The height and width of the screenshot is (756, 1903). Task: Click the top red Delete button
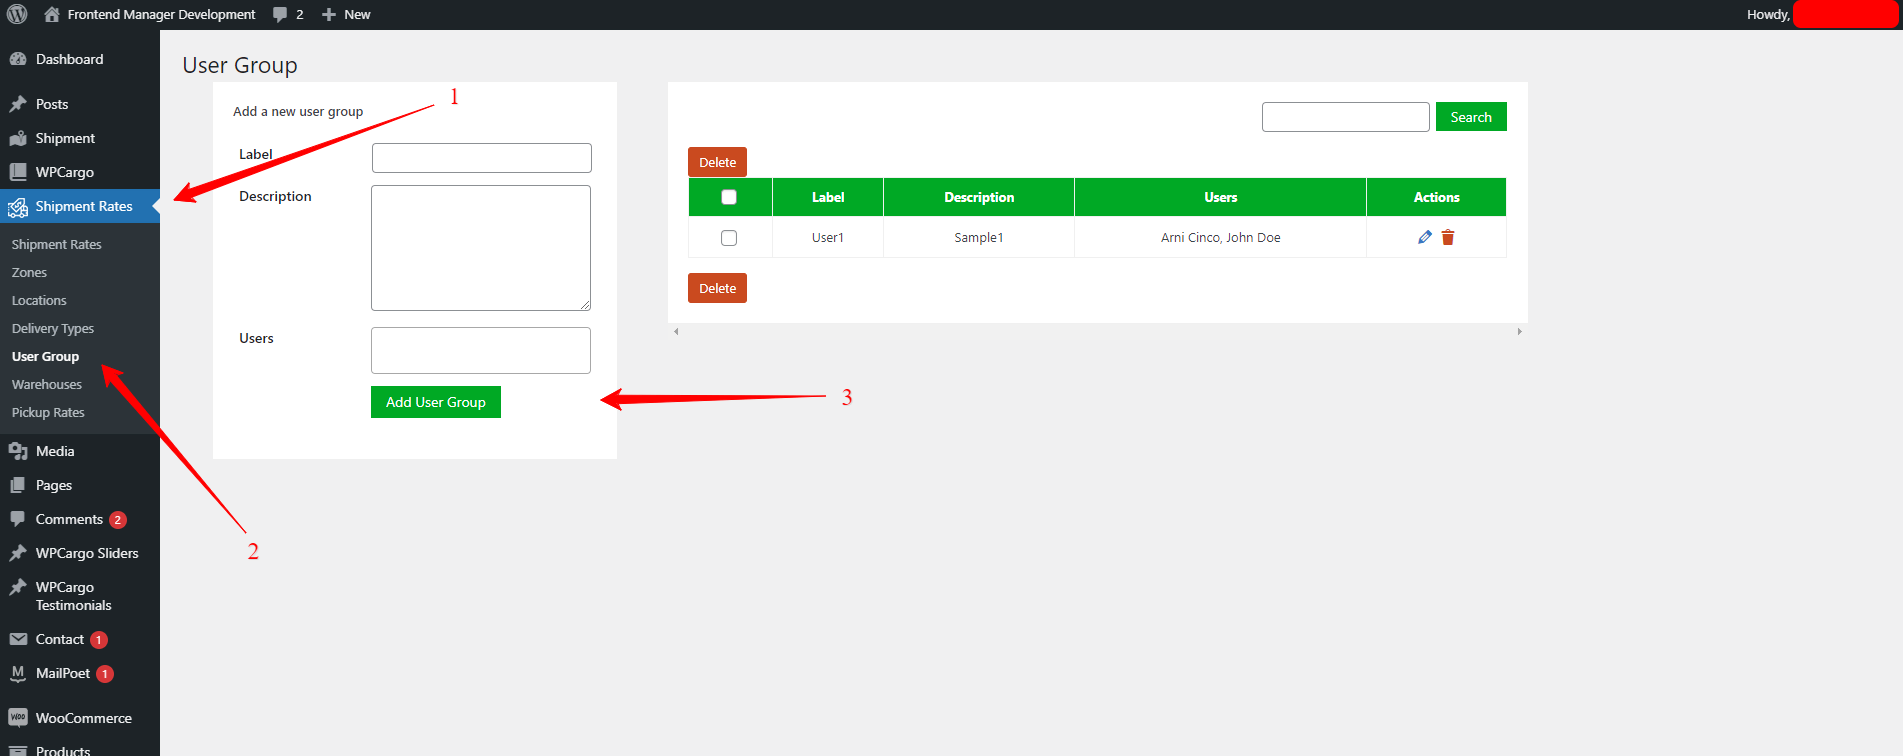click(717, 162)
